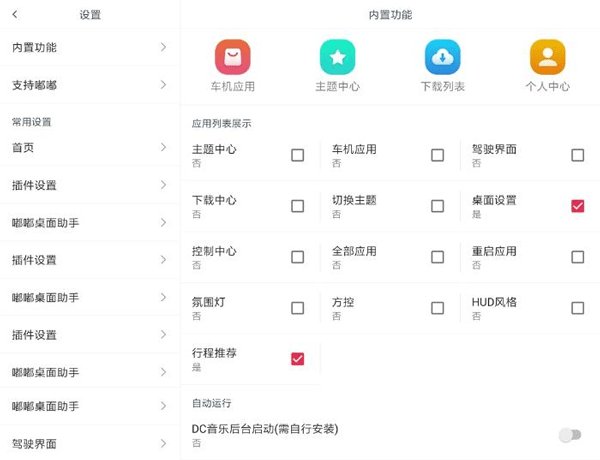Enable the 氛围灯 checkbox
The width and height of the screenshot is (600, 460).
[x=297, y=308]
